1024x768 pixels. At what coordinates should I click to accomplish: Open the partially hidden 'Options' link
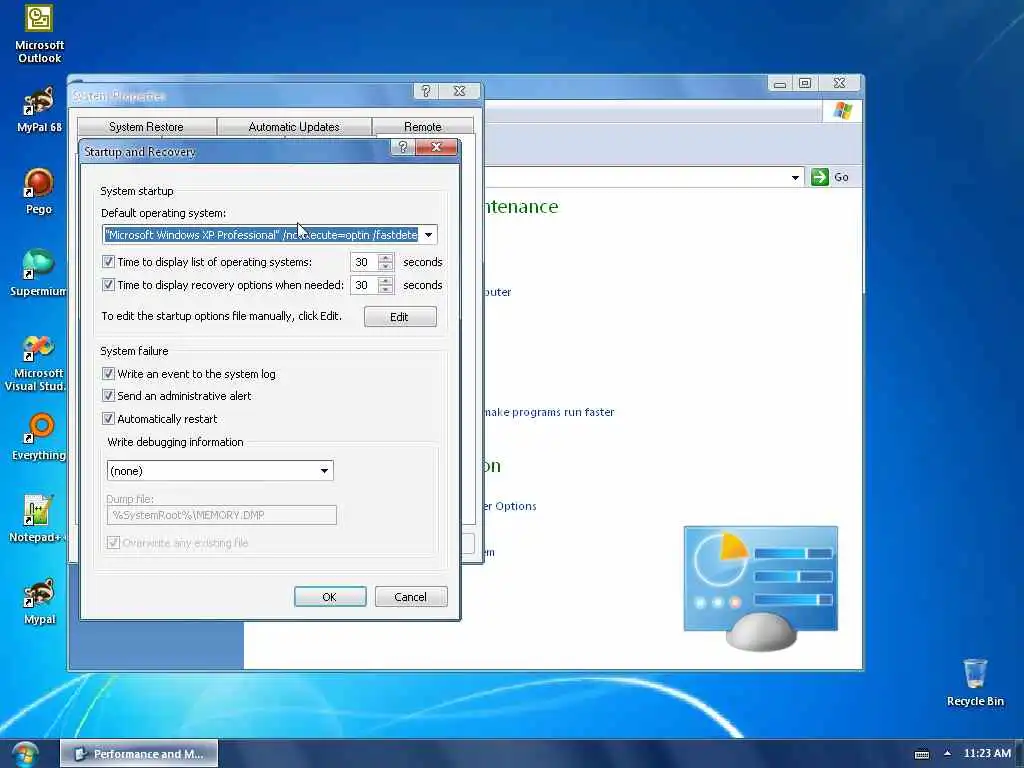[x=510, y=506]
